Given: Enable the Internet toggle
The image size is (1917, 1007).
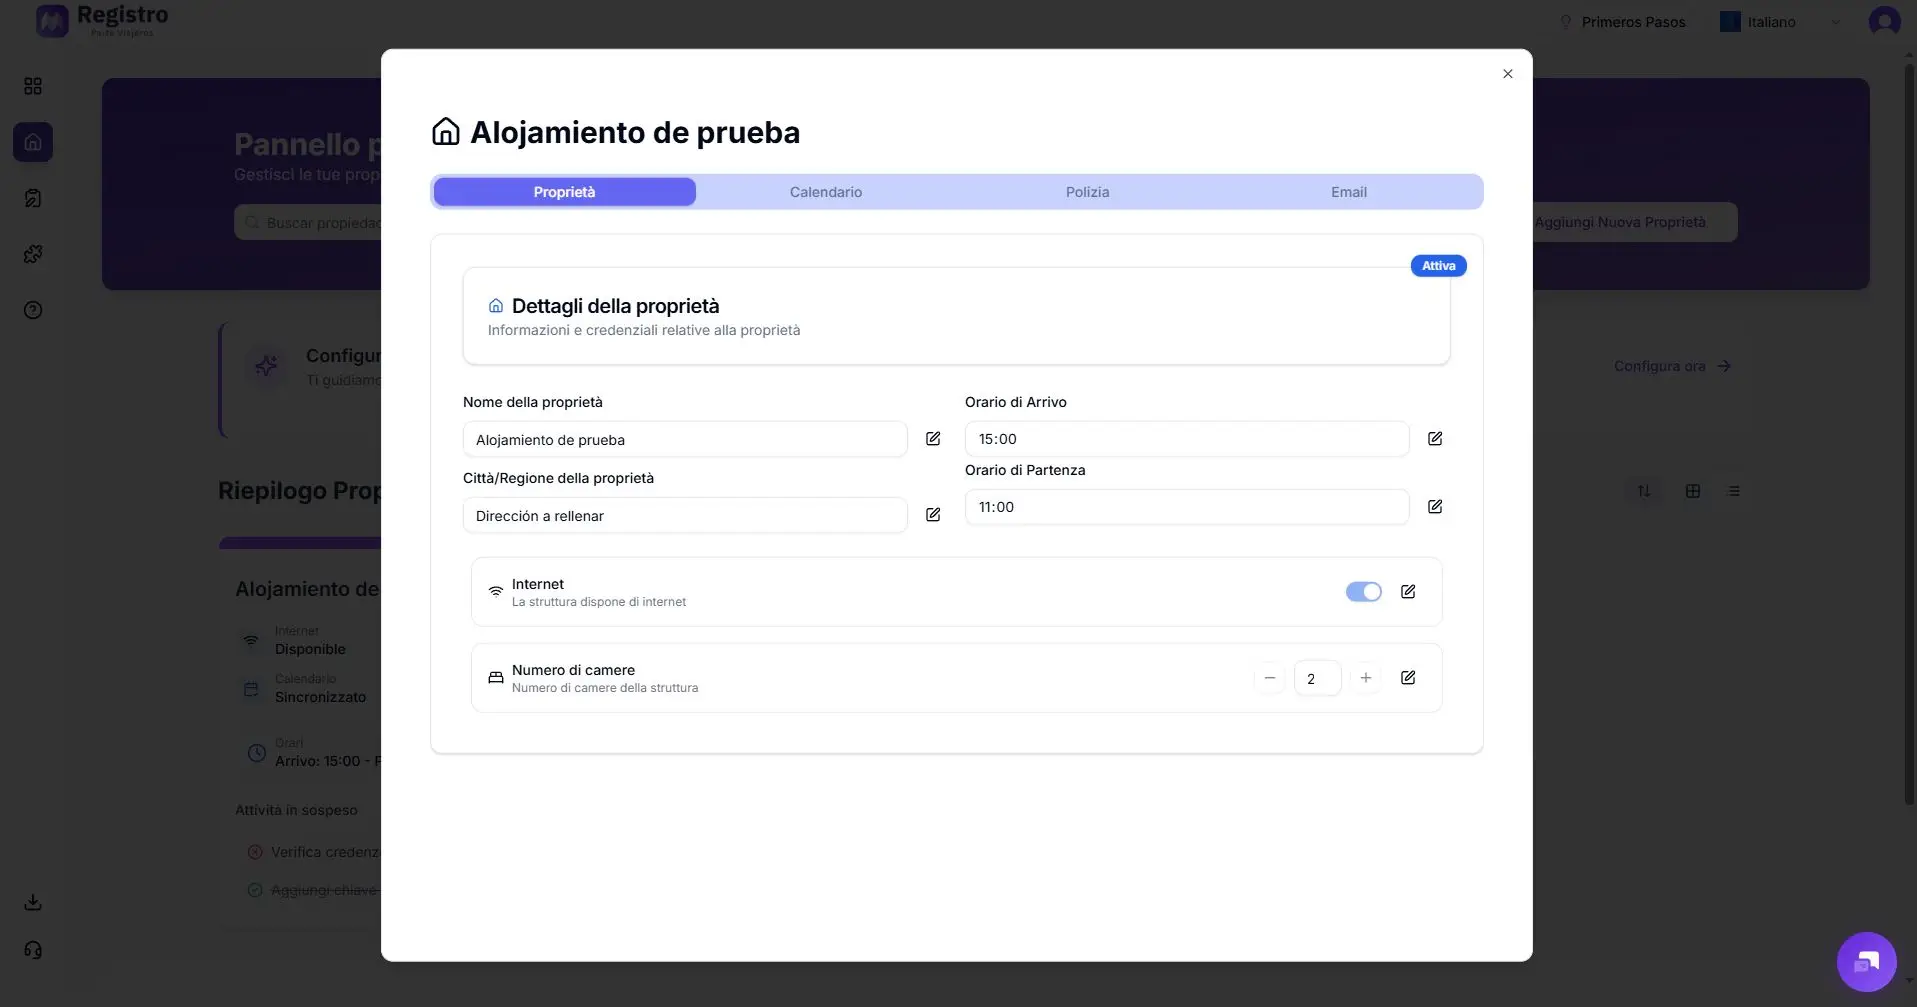Looking at the screenshot, I should [x=1363, y=591].
